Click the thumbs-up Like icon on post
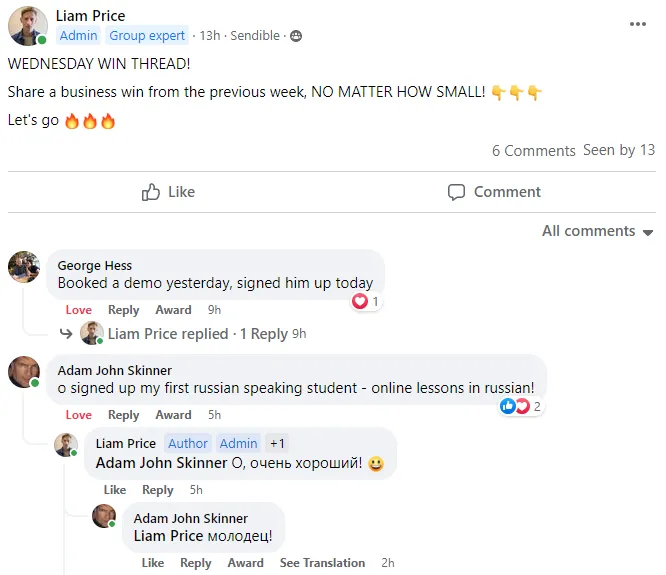This screenshot has width=666, height=575. (152, 192)
